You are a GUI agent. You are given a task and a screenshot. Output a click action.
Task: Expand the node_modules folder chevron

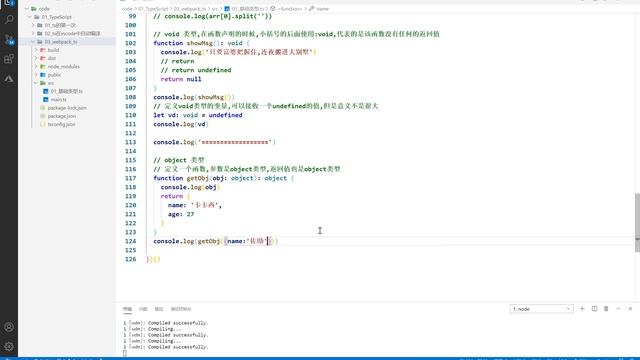(36, 67)
